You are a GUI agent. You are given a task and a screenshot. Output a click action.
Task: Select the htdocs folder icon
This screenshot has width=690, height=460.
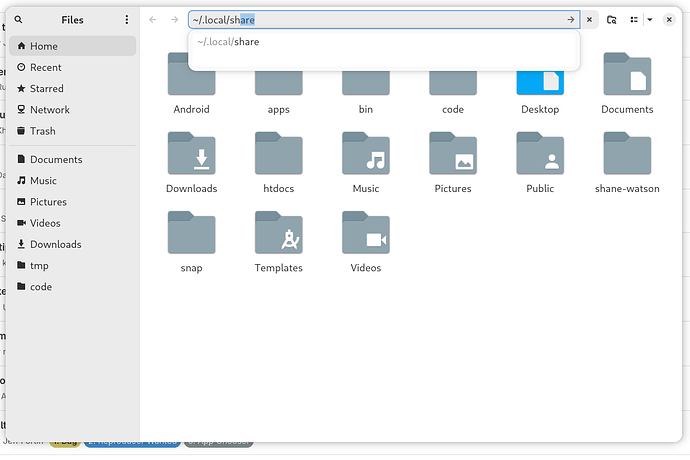pyautogui.click(x=279, y=153)
